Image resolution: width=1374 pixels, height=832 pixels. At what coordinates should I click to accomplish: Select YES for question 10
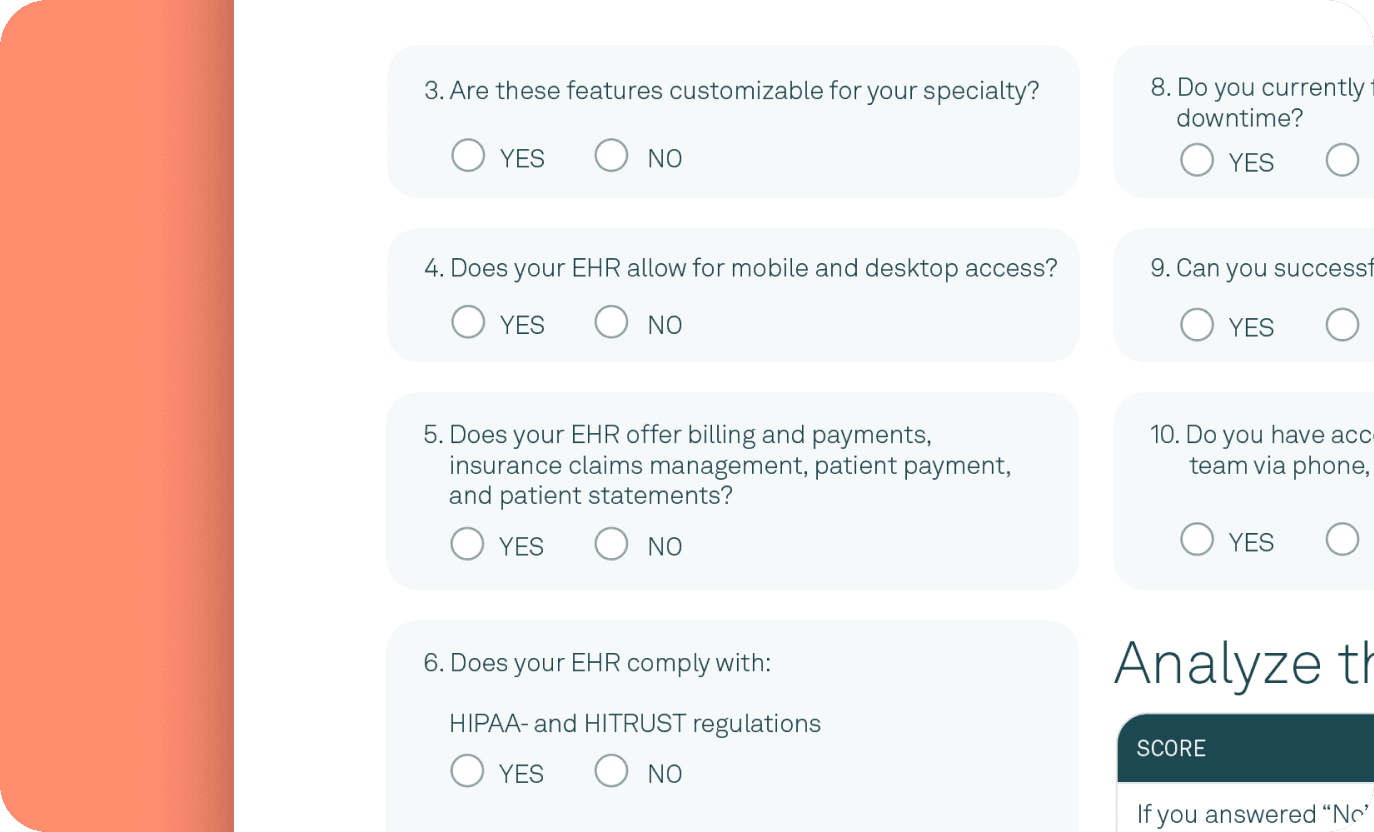[1197, 540]
